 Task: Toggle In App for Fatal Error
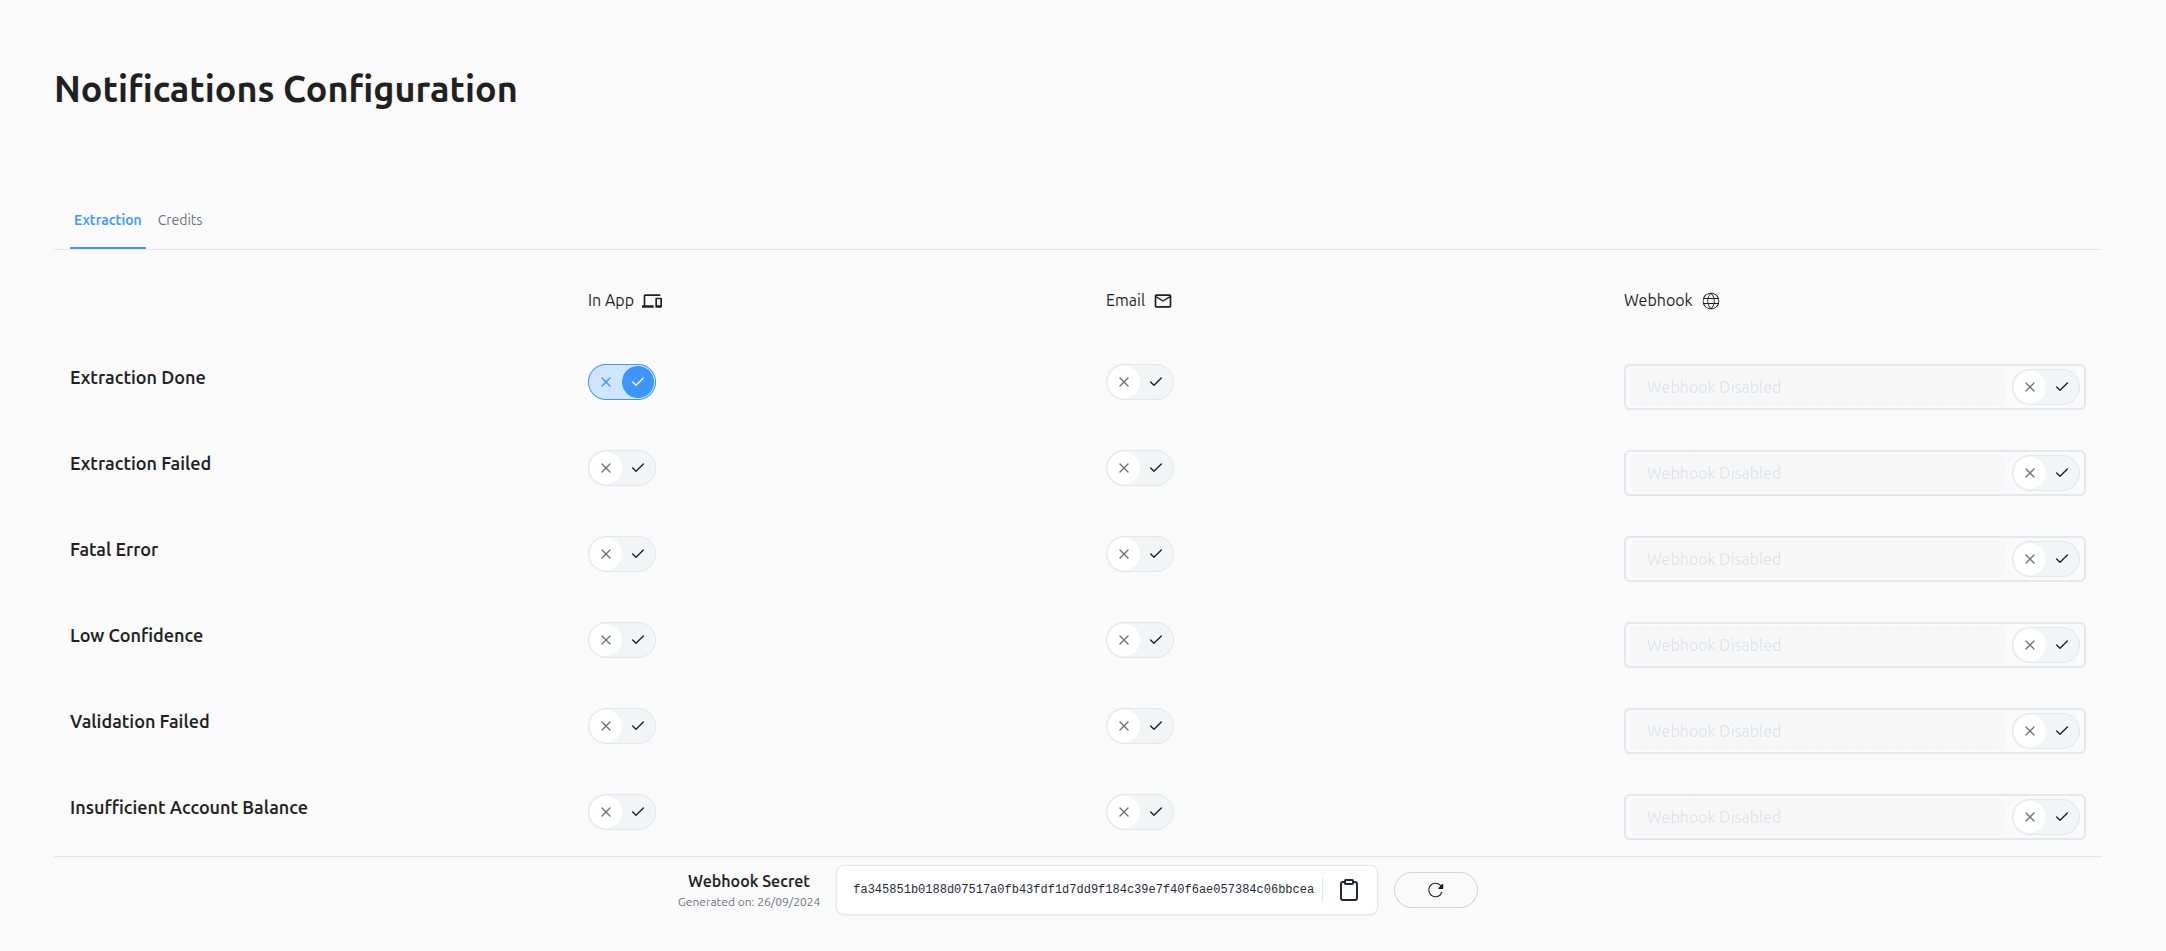pyautogui.click(x=622, y=554)
